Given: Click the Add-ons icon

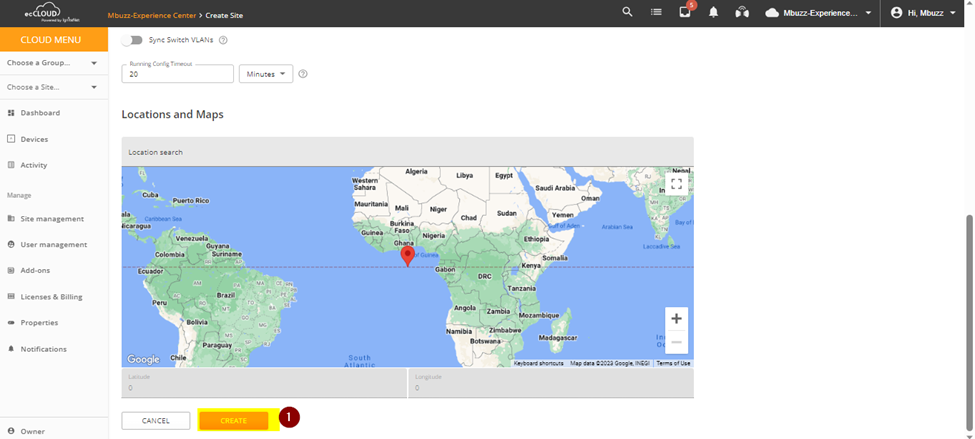Looking at the screenshot, I should tap(11, 270).
